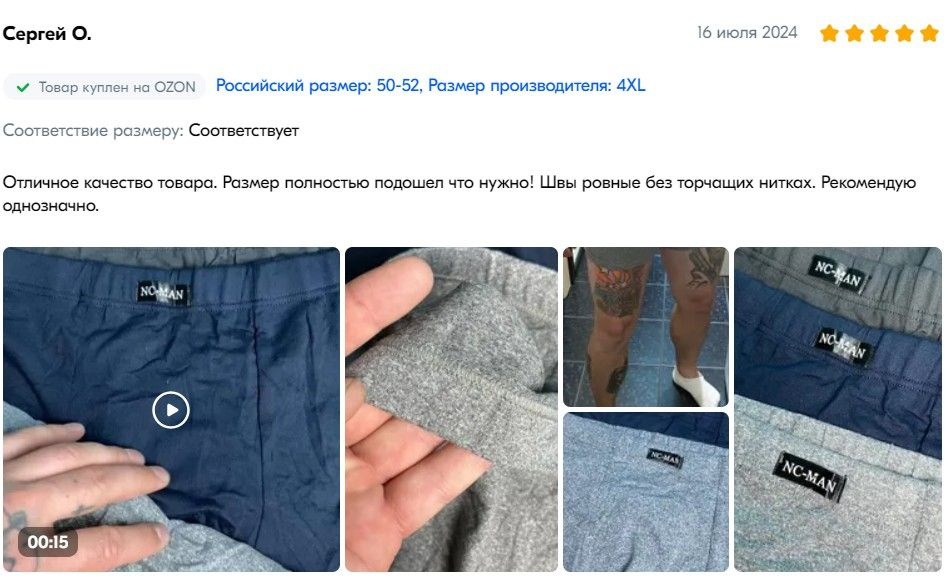Open the 'Российский размер: 50-52' size link
This screenshot has width=947, height=579.
pyautogui.click(x=318, y=86)
